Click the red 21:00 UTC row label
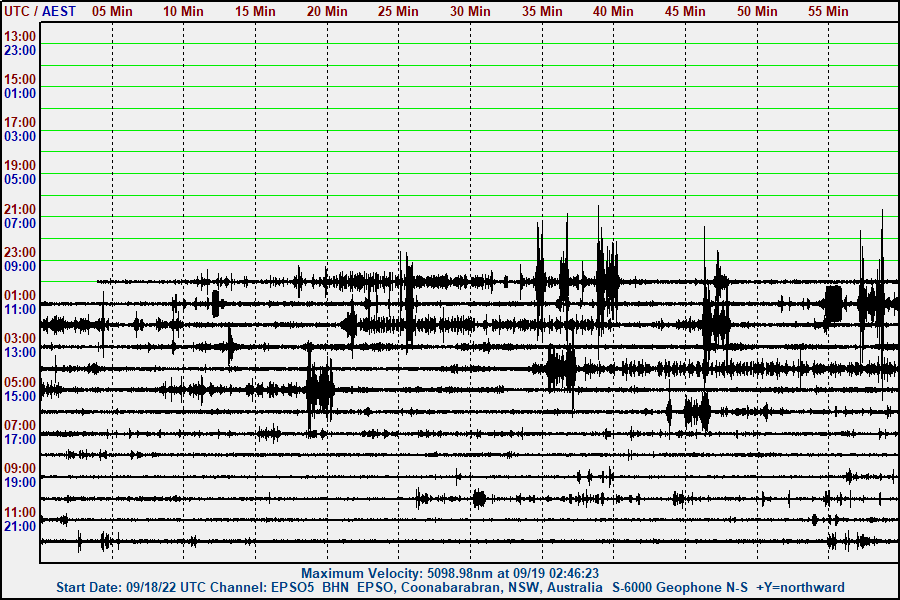 20,209
